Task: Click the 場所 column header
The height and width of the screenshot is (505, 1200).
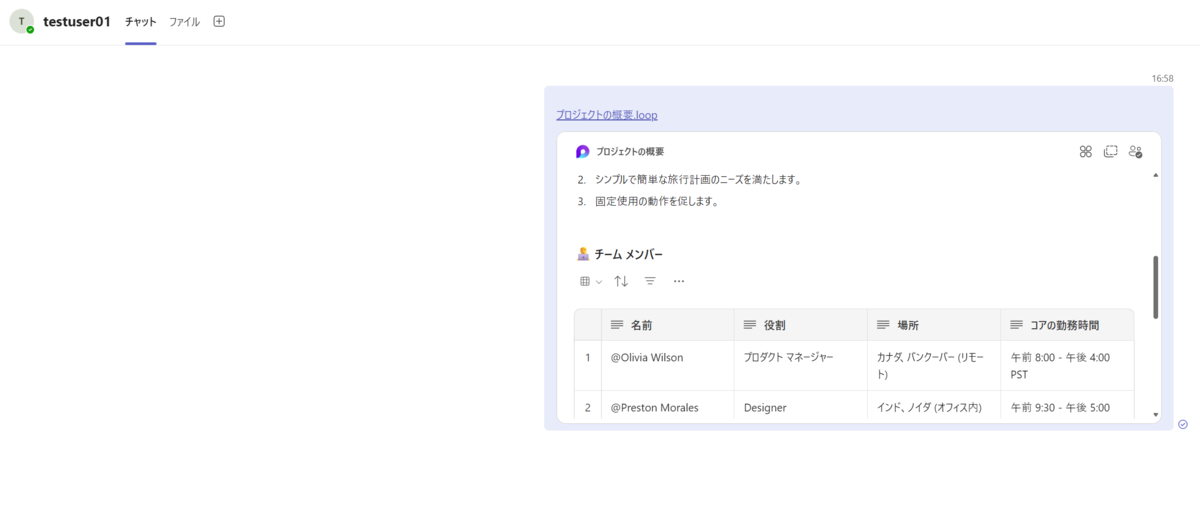Action: click(933, 325)
